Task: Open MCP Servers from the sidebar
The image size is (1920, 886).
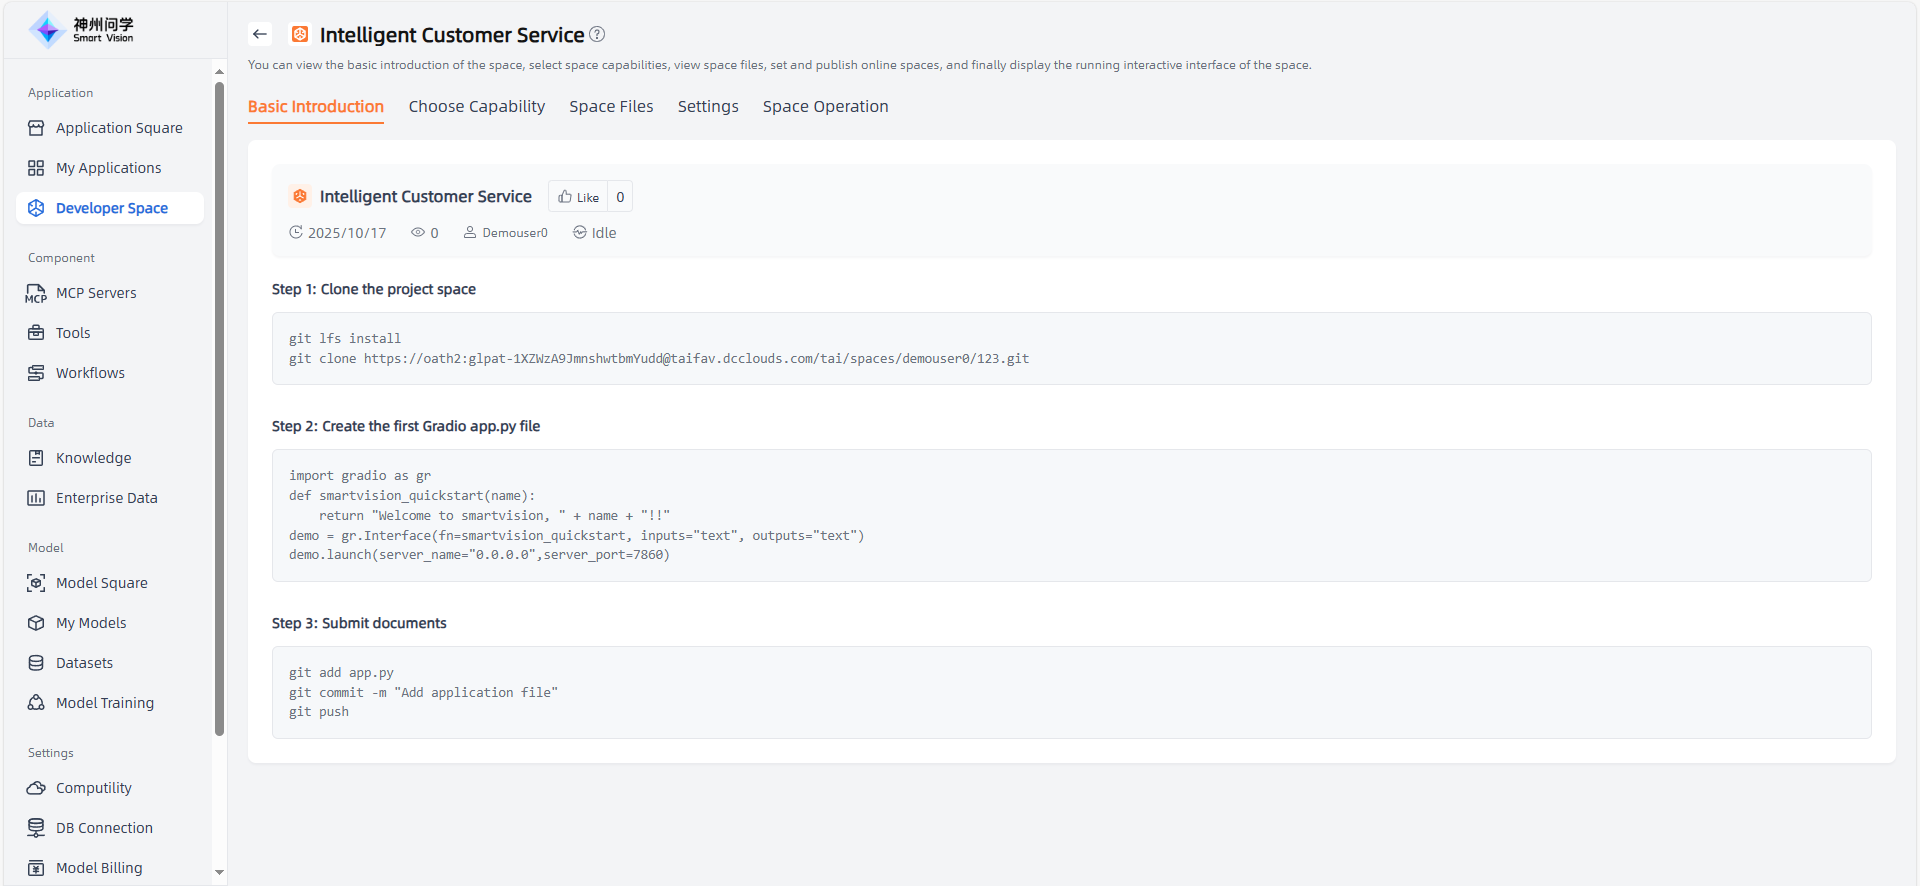Action: pyautogui.click(x=96, y=293)
